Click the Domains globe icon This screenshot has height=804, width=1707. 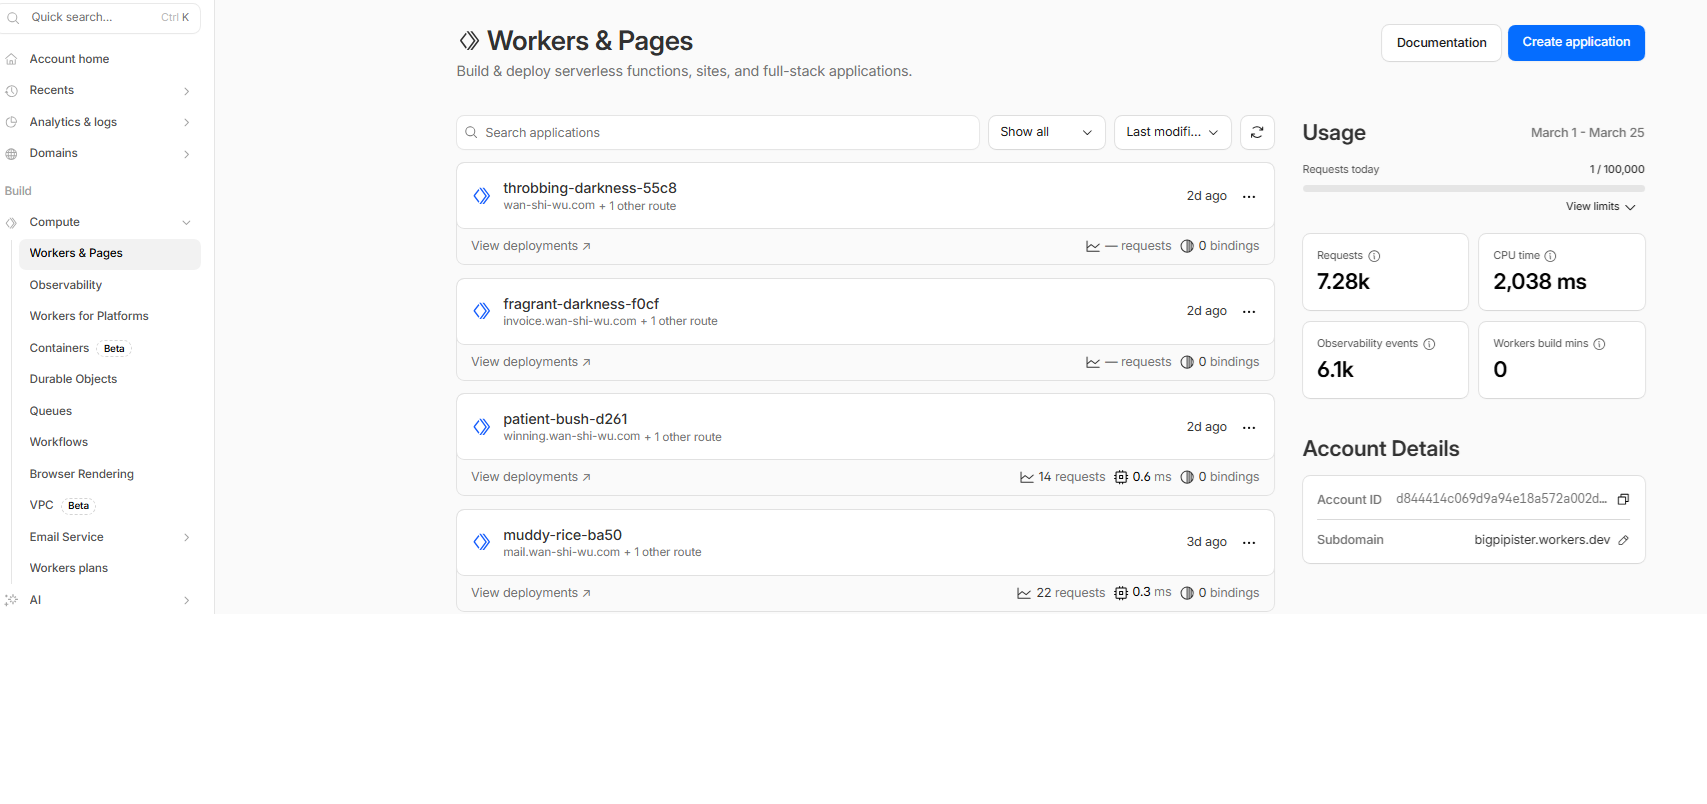pyautogui.click(x=11, y=154)
